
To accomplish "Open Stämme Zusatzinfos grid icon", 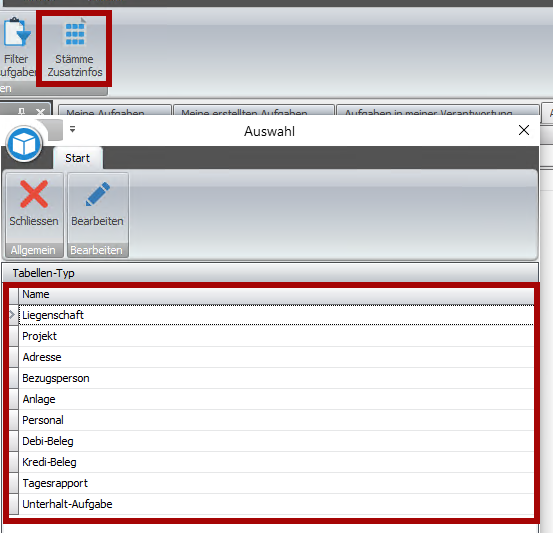I will click(x=75, y=34).
